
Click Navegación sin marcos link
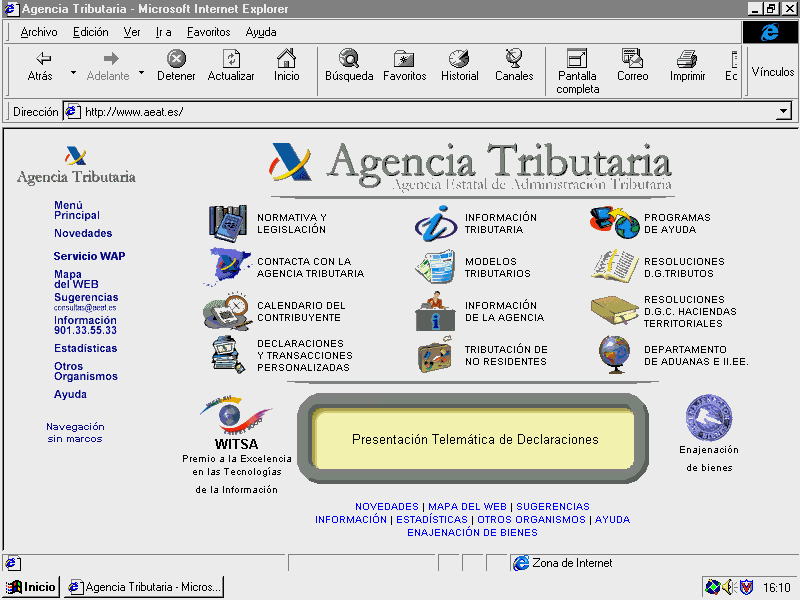pos(75,433)
